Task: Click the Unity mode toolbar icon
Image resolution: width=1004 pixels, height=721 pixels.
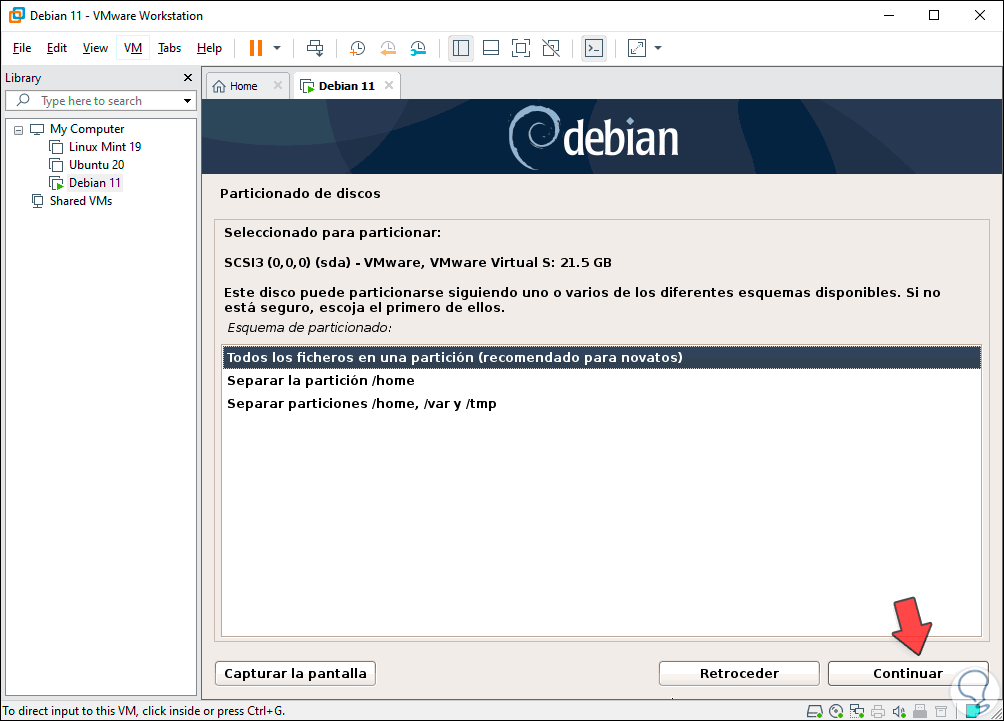Action: [551, 48]
